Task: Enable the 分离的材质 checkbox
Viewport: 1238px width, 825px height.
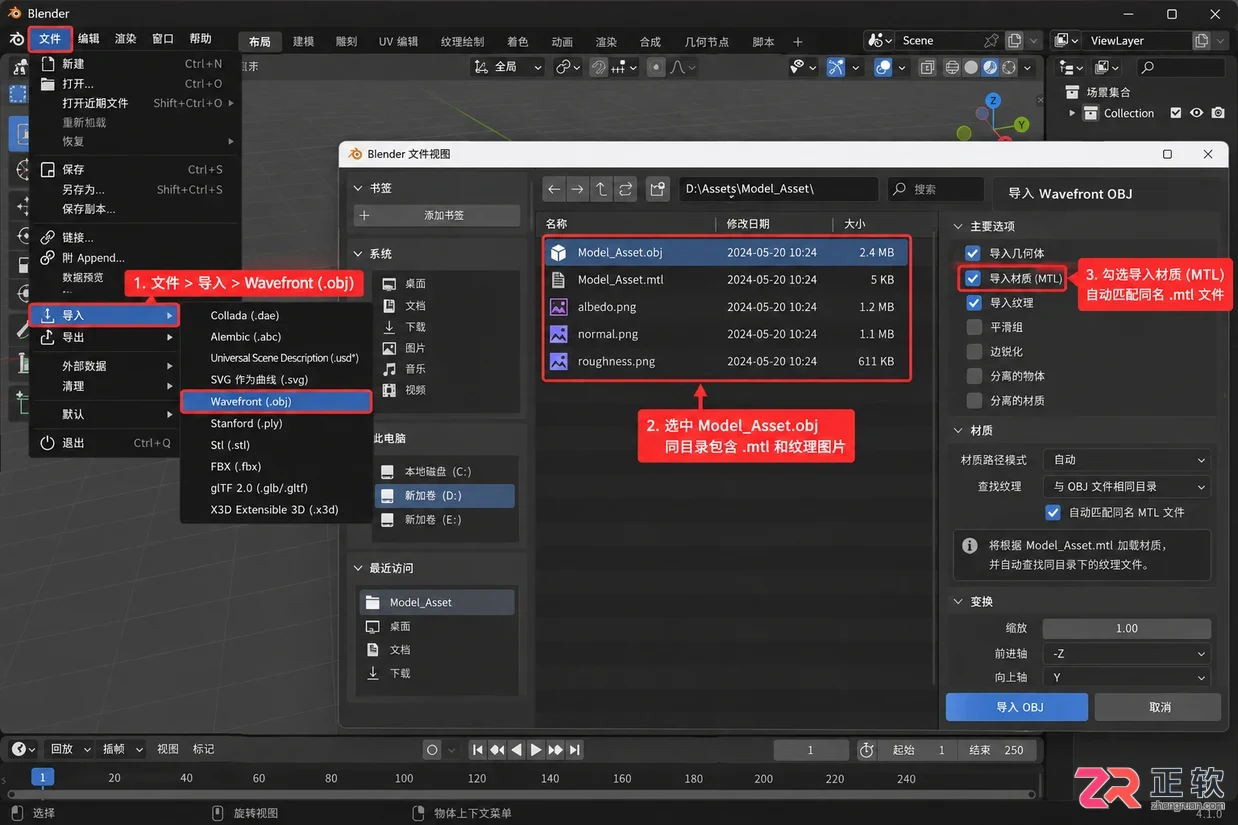Action: (x=973, y=400)
